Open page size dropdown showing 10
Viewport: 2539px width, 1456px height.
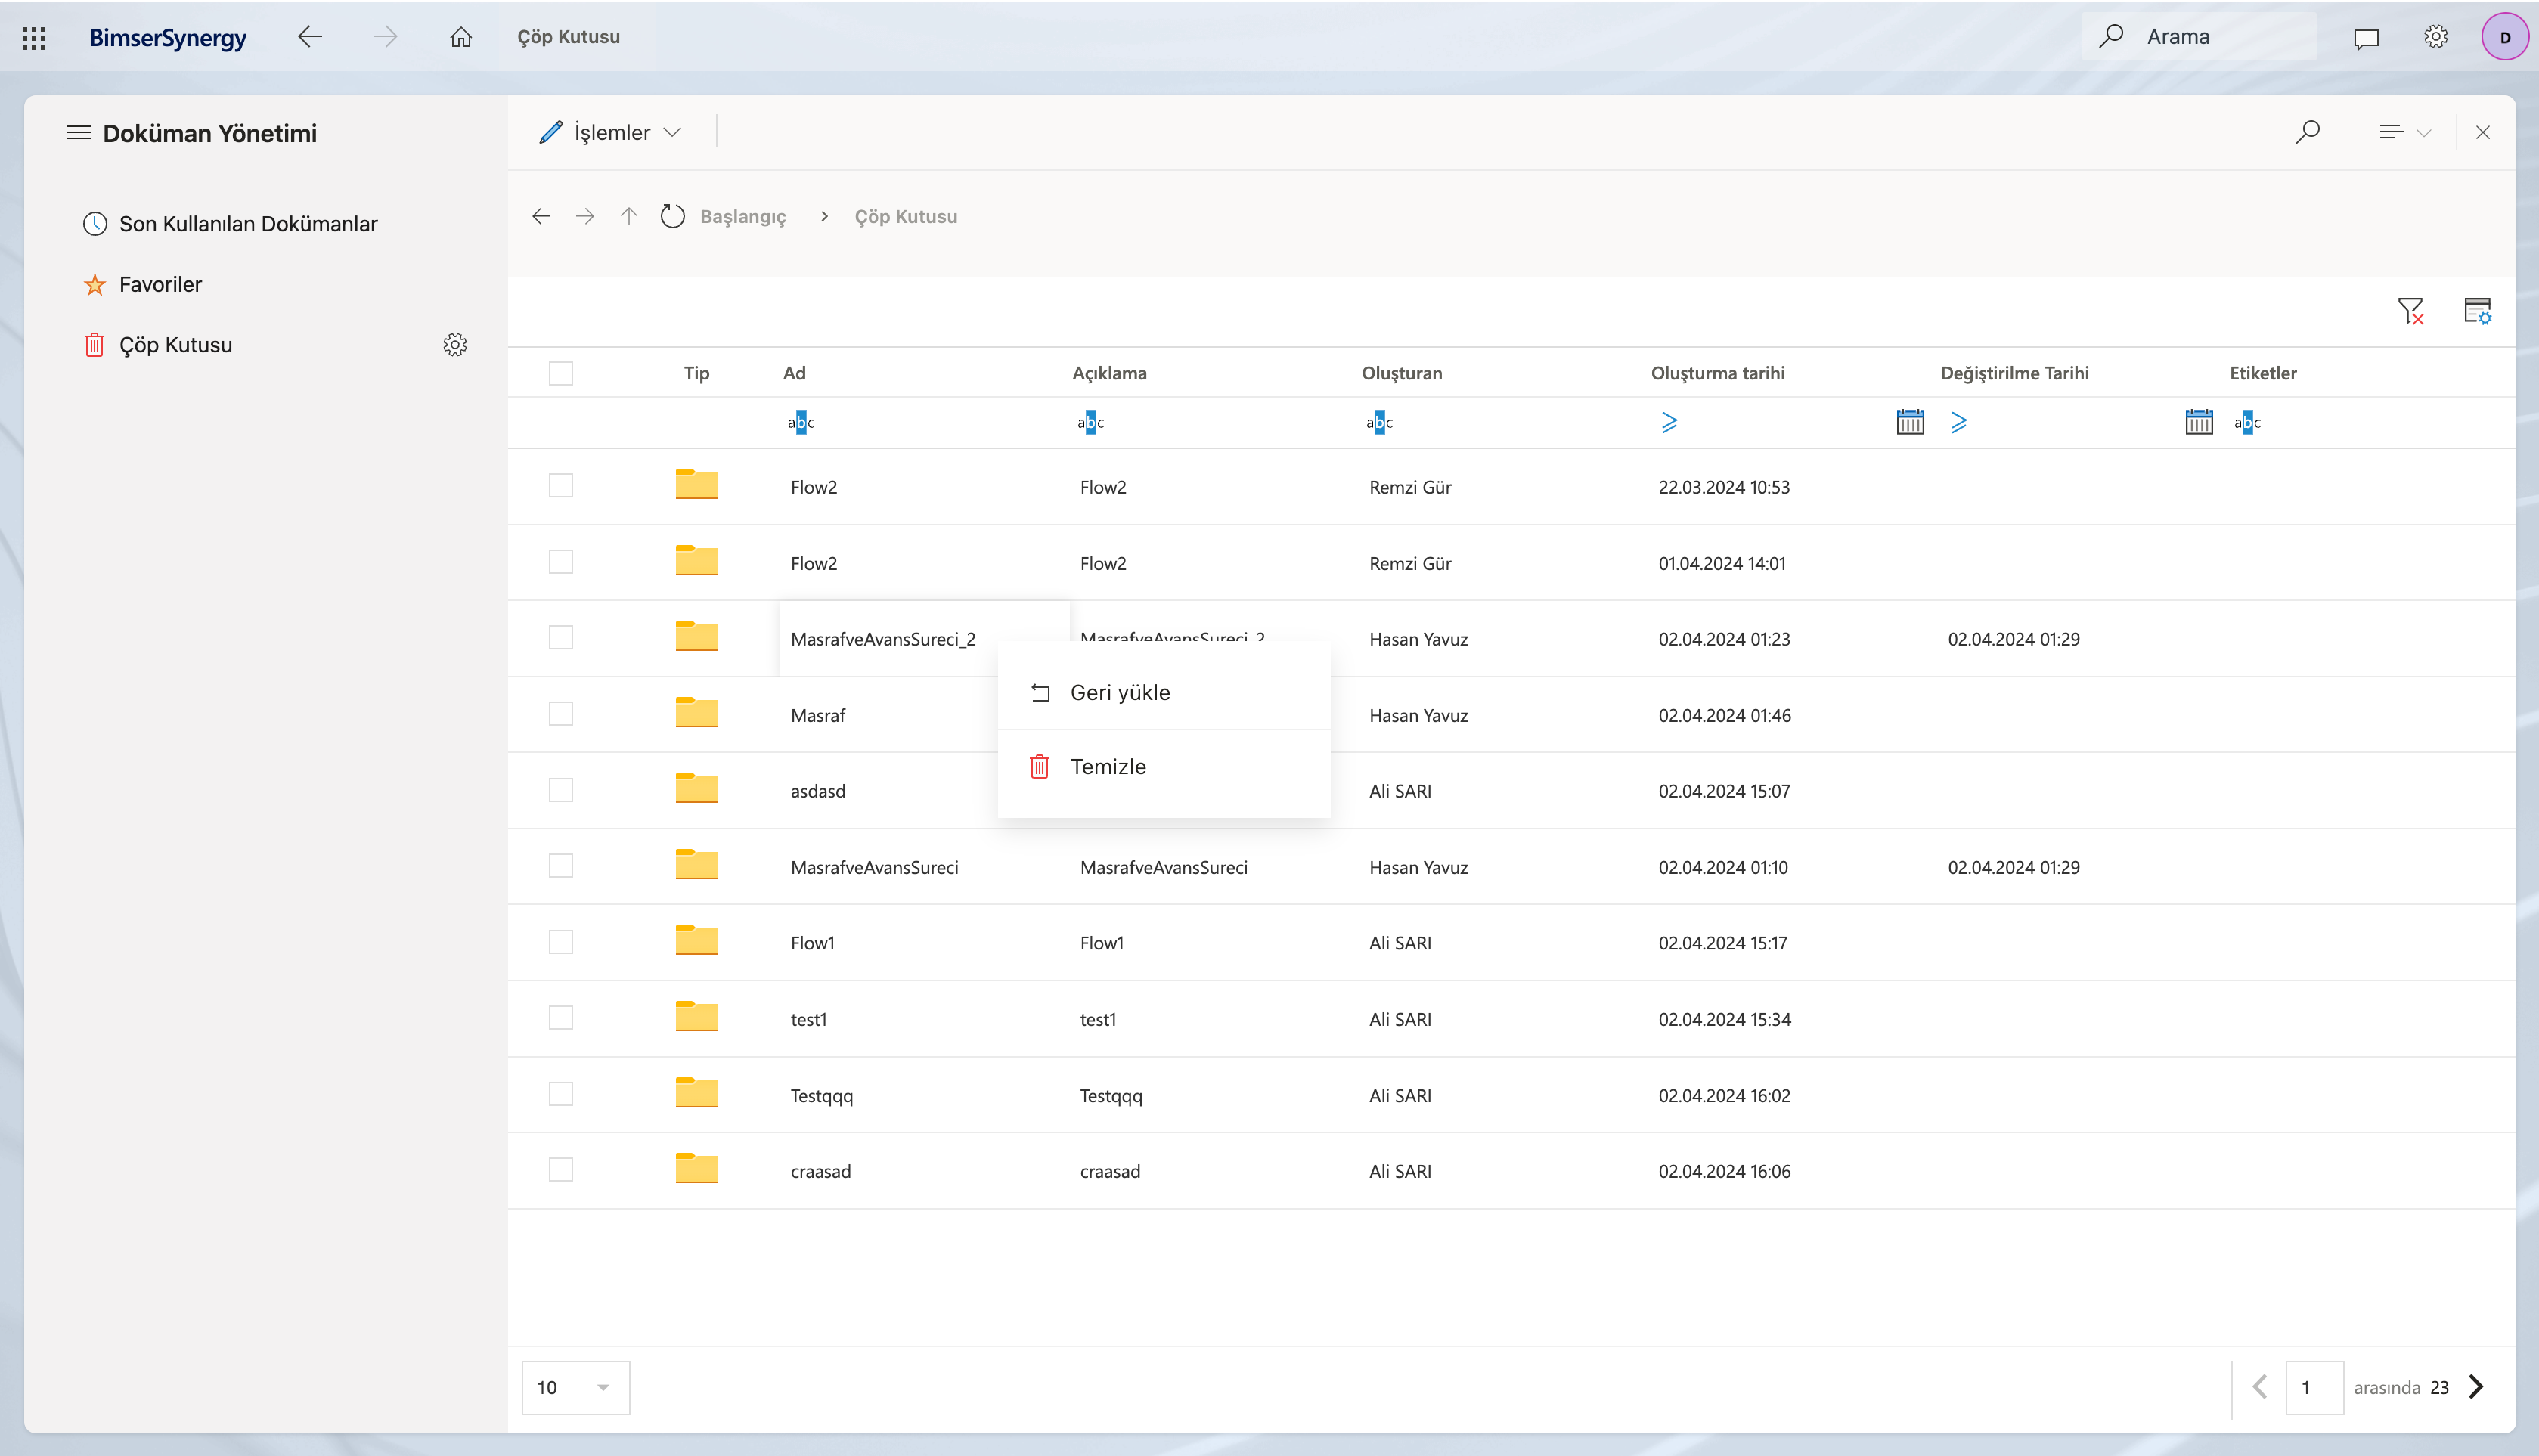[575, 1387]
